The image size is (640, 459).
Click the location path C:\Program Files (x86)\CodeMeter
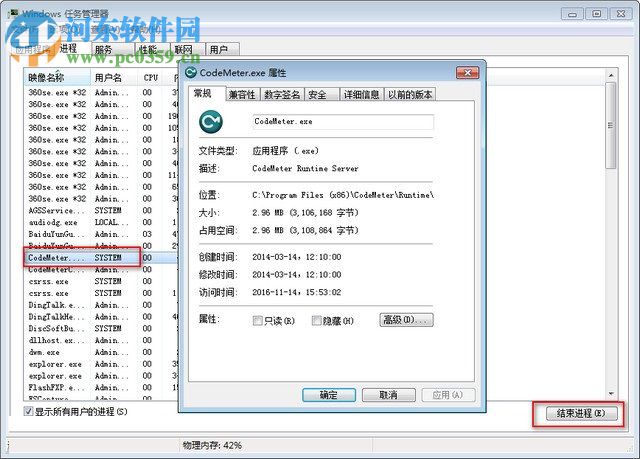(343, 195)
